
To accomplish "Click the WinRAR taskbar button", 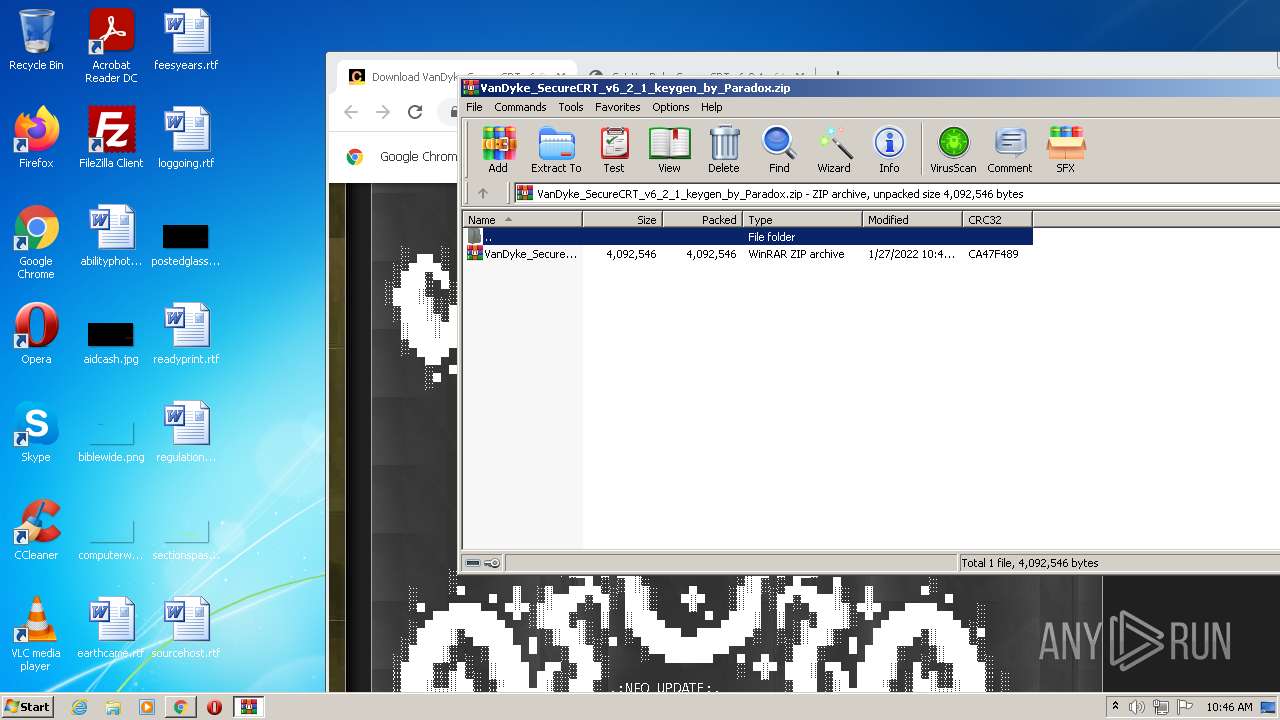I will (248, 707).
